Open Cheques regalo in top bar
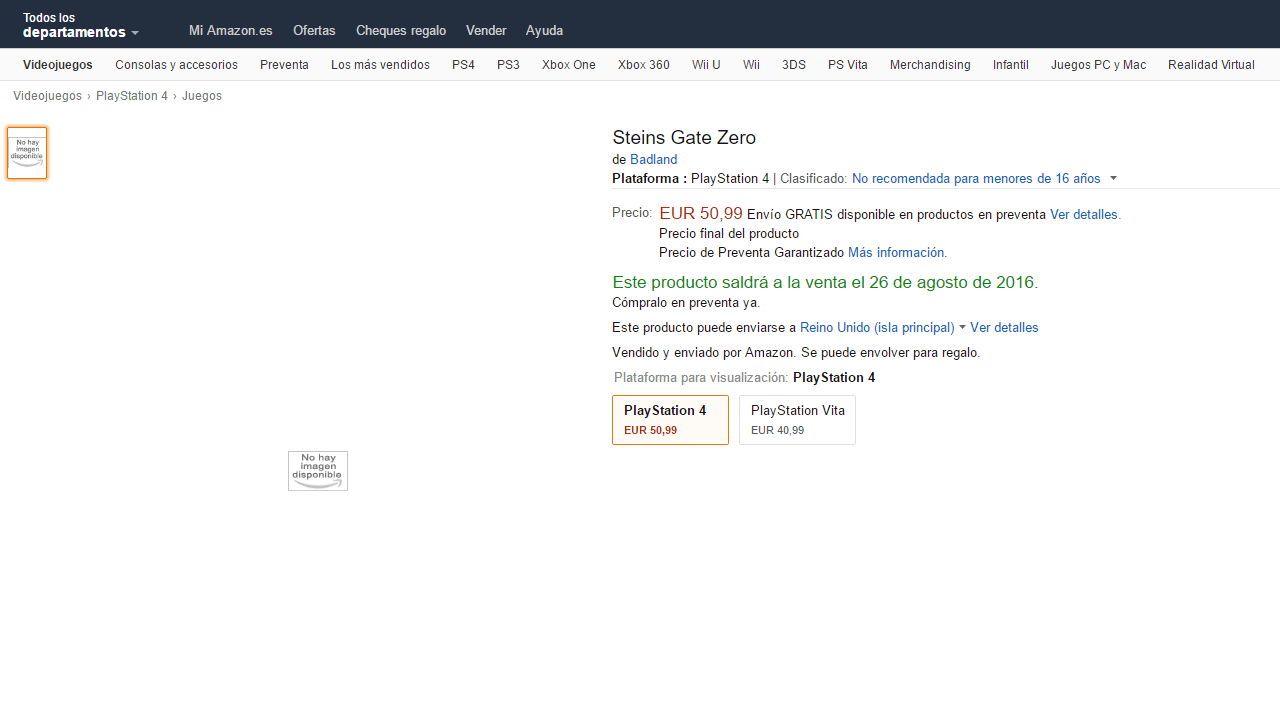1280x720 pixels. (x=401, y=31)
